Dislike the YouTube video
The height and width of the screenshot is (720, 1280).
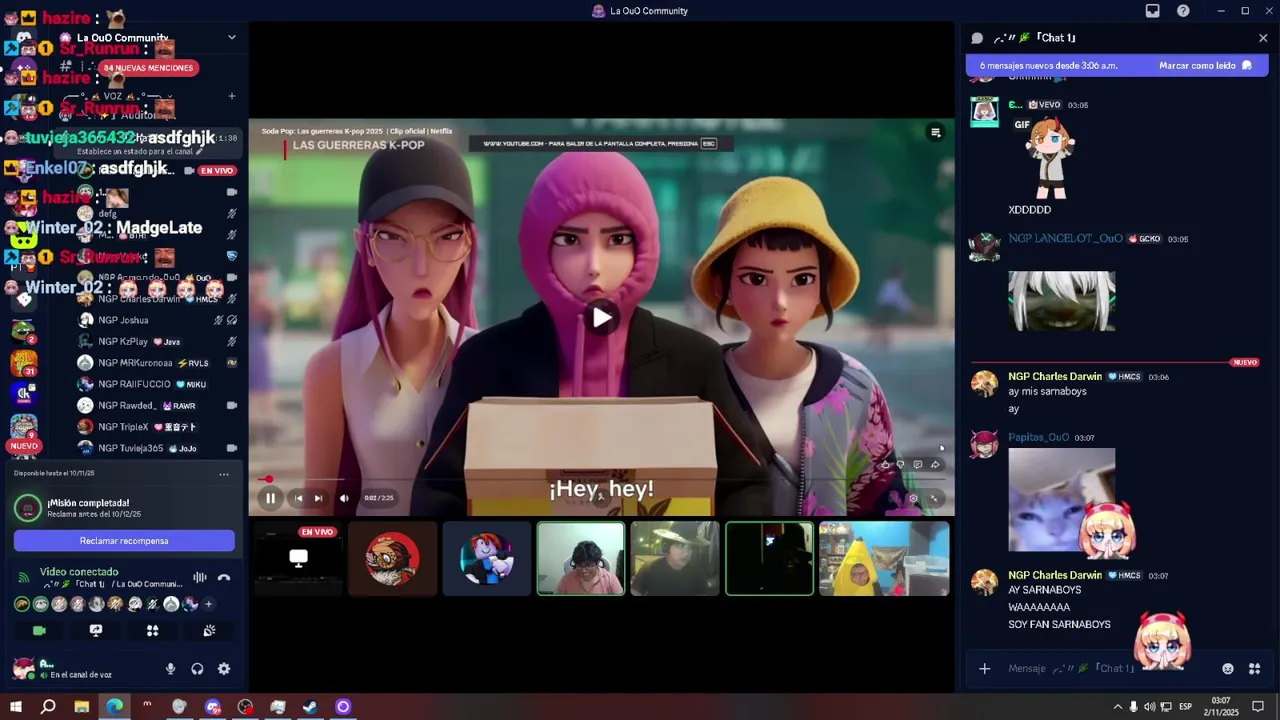pyautogui.click(x=901, y=464)
